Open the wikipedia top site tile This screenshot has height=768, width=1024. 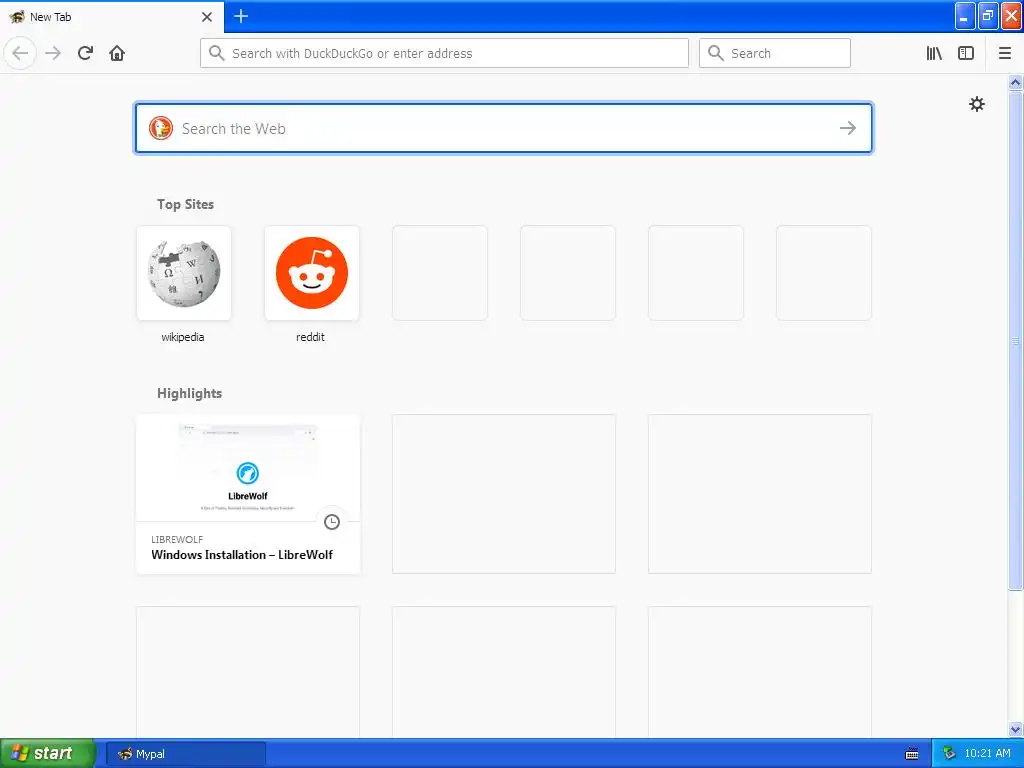pos(184,273)
